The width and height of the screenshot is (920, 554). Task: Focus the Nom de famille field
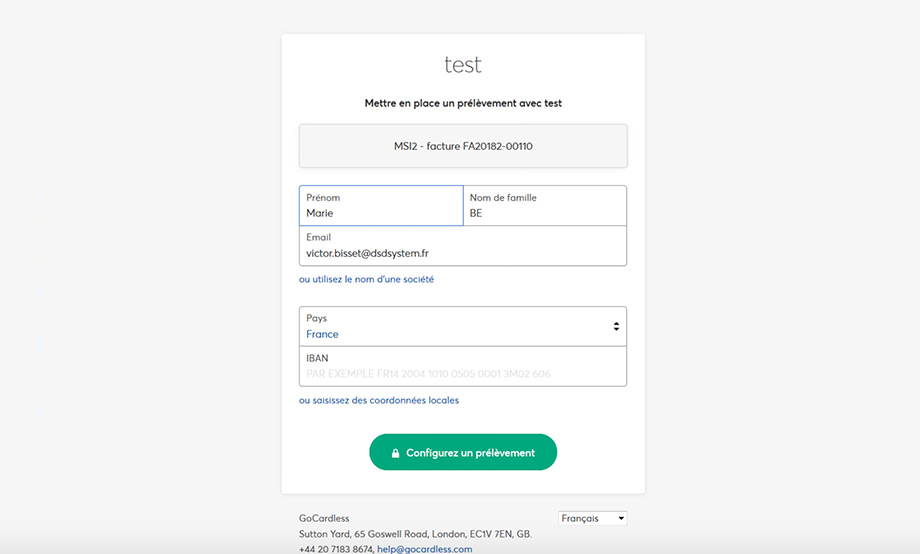(x=545, y=213)
